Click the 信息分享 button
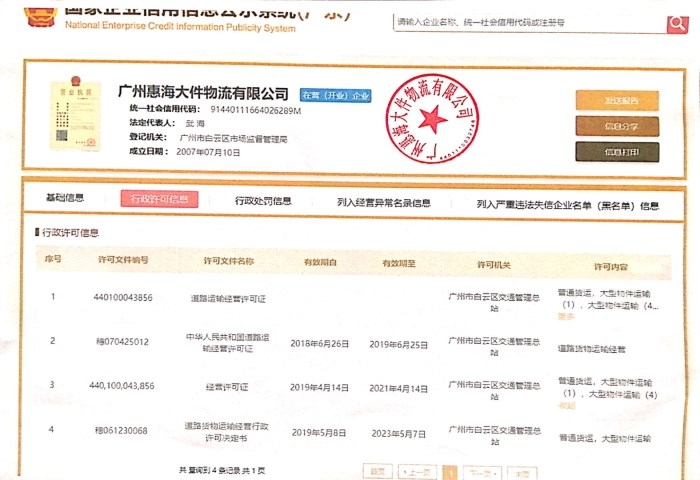 pos(617,126)
